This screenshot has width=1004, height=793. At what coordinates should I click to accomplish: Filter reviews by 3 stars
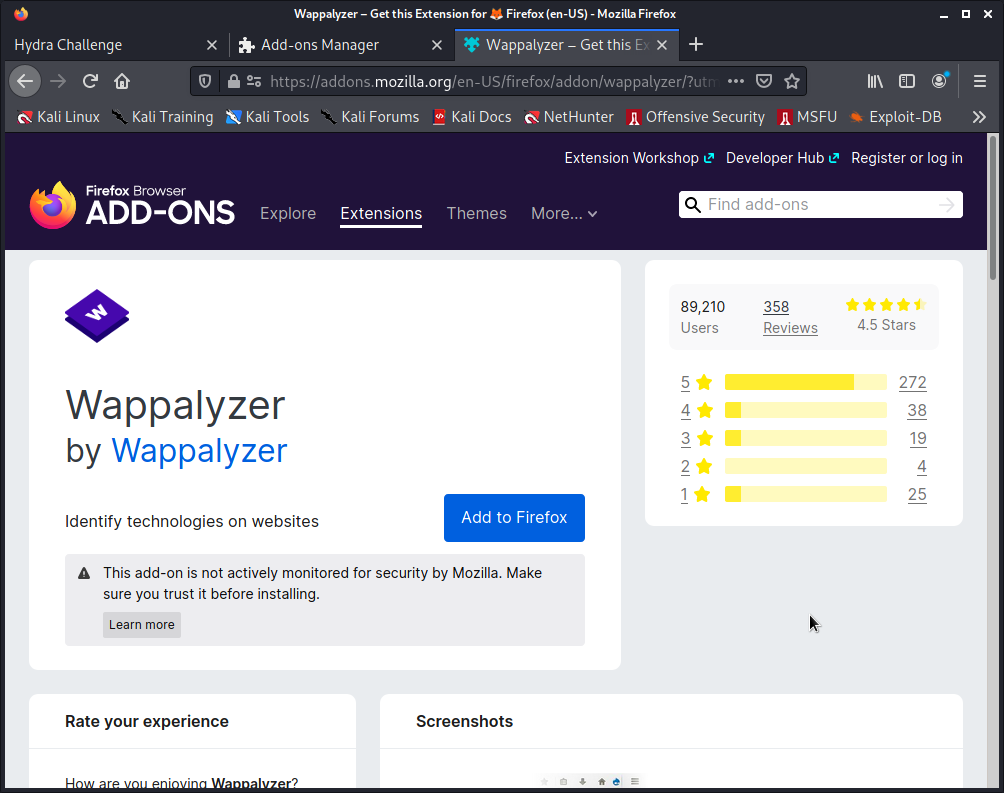697,439
